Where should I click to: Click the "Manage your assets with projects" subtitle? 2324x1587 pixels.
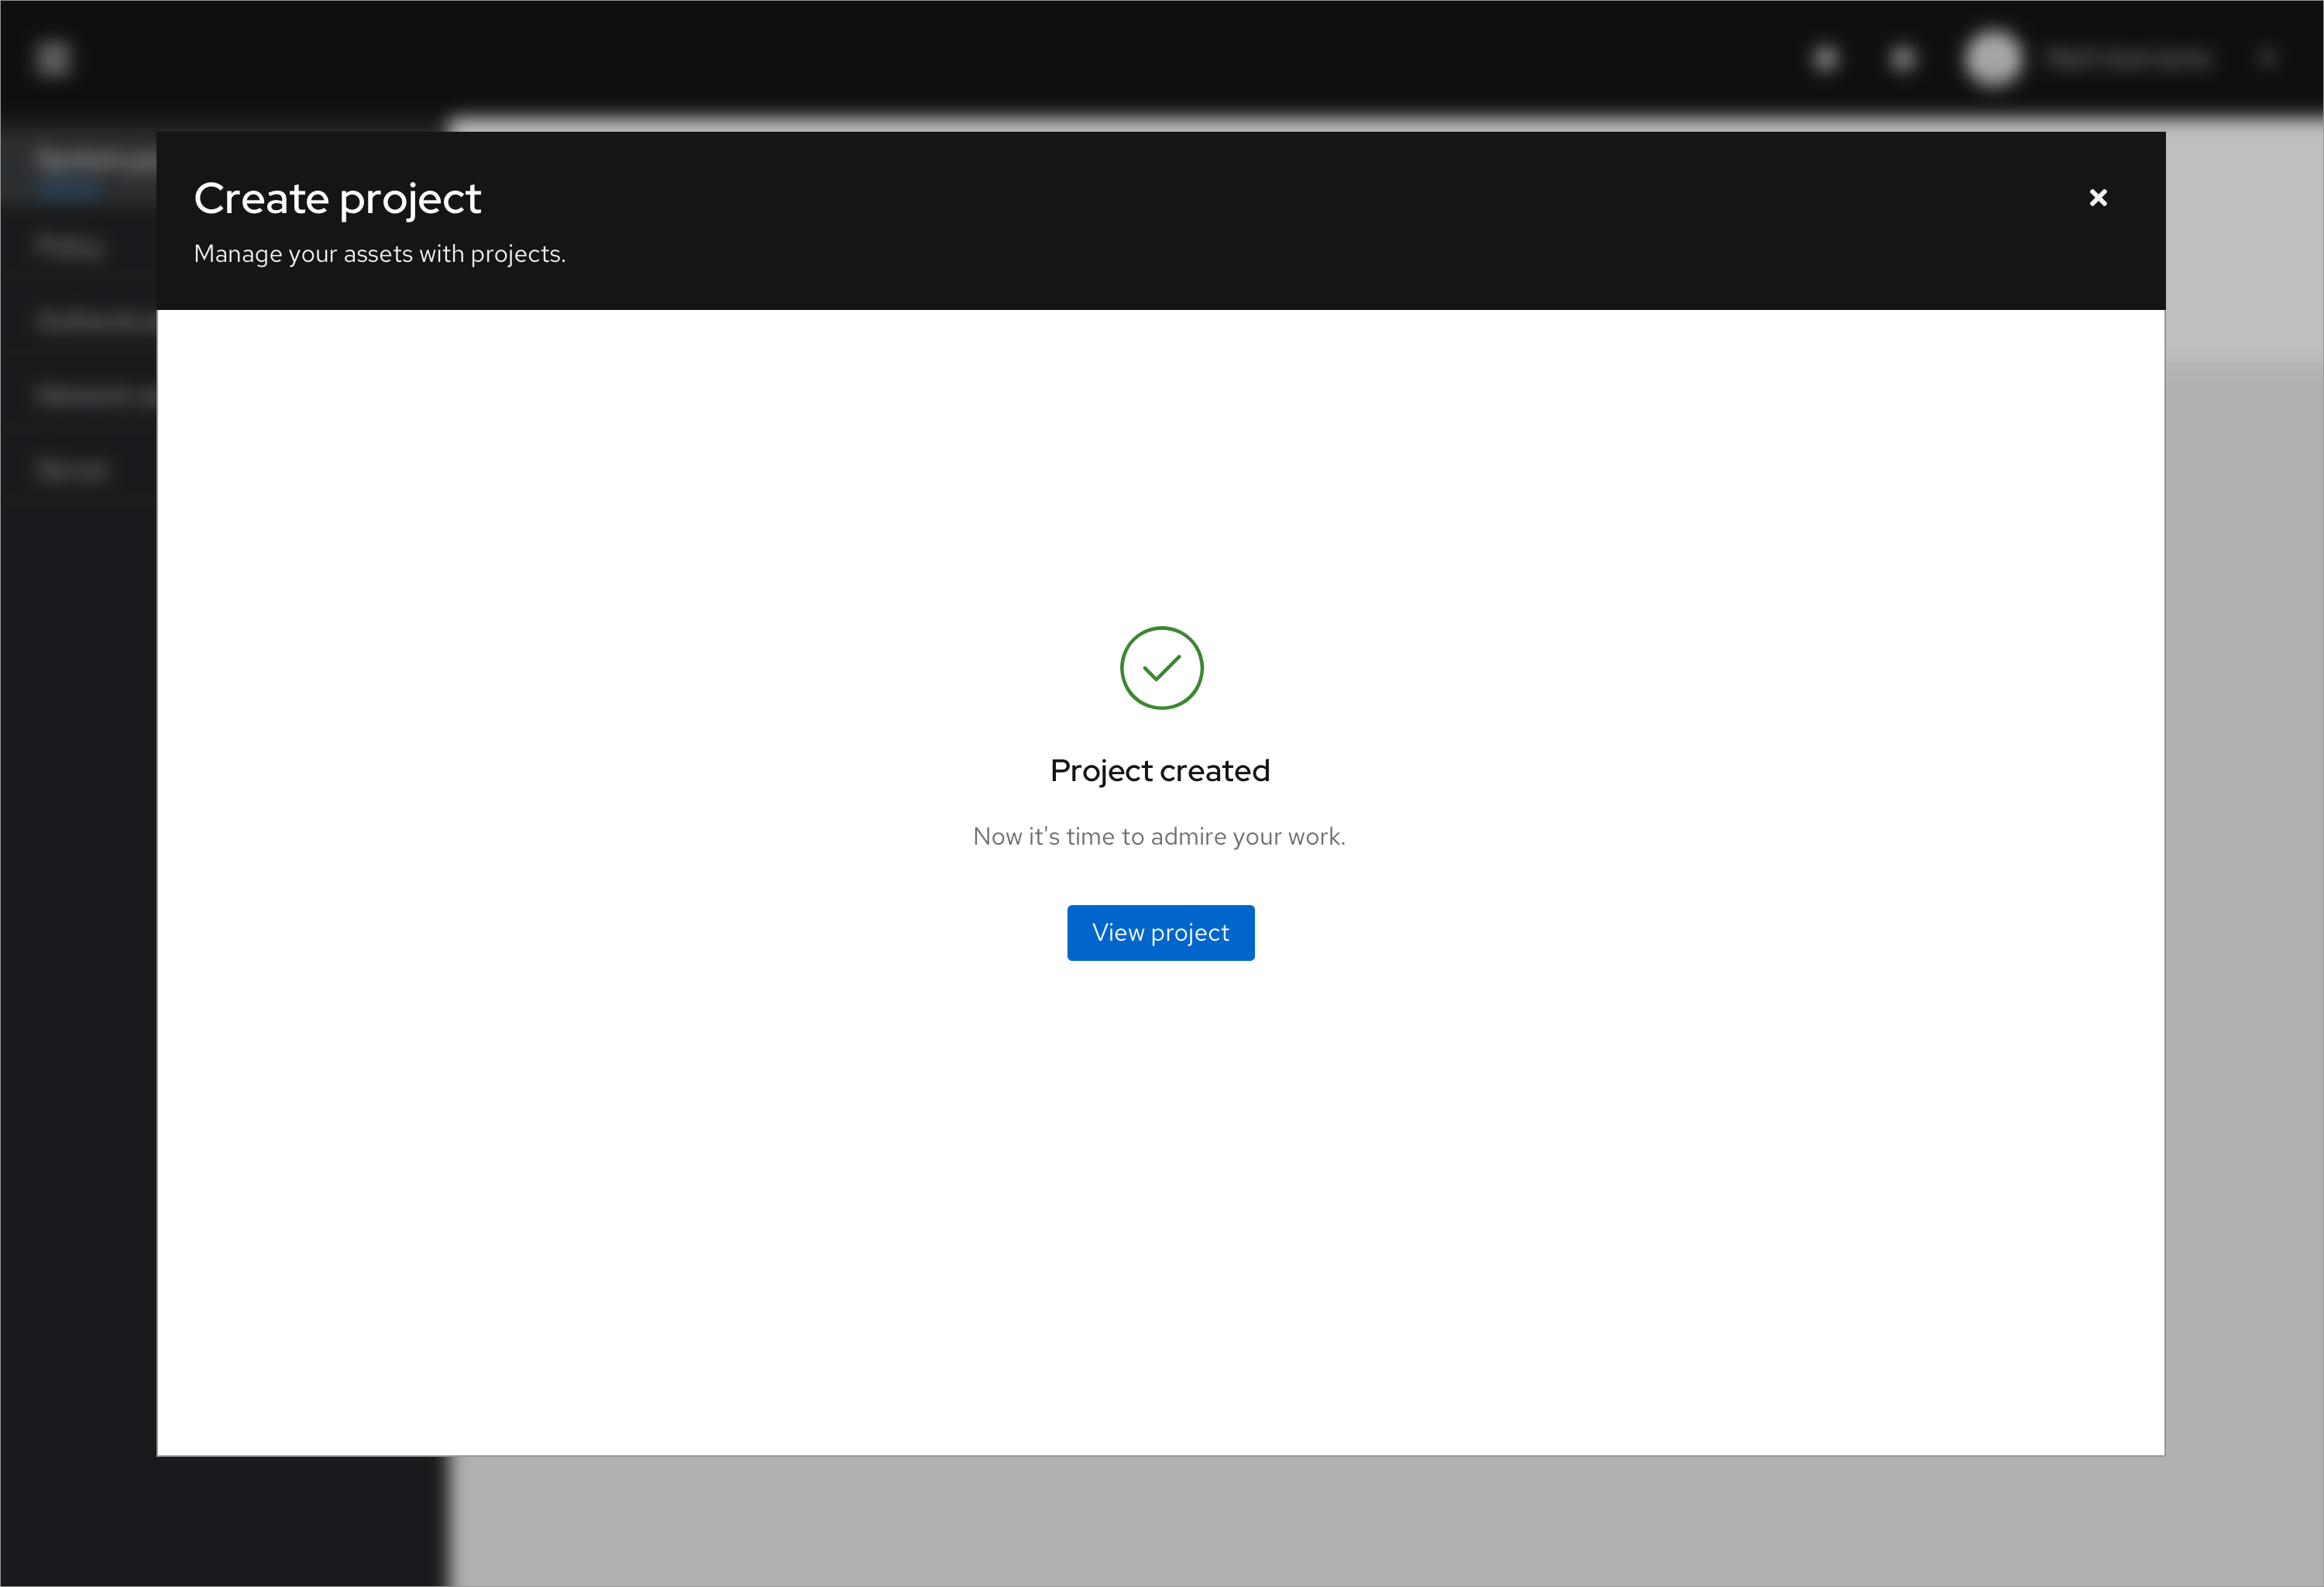[379, 254]
